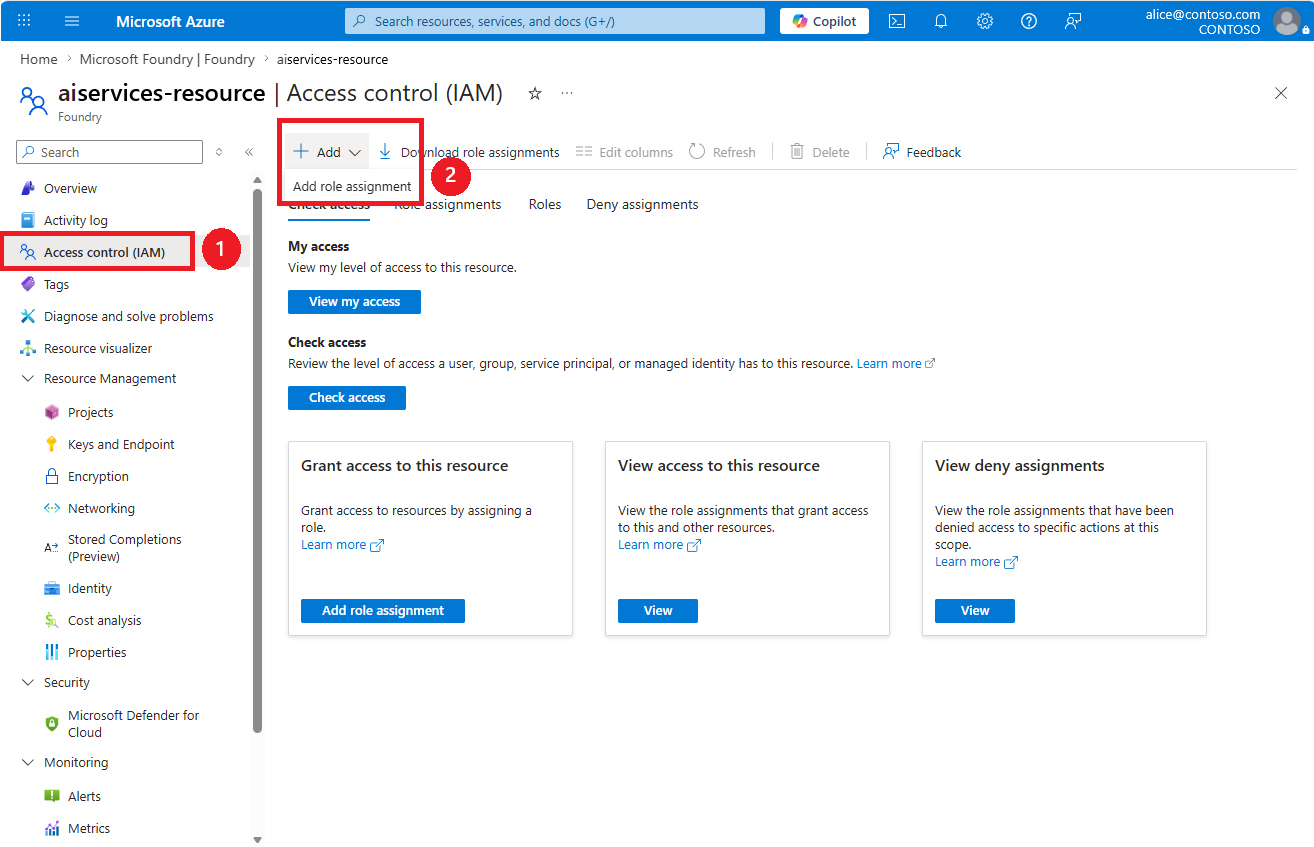
Task: Open Learn more in View deny assignments card
Action: click(x=976, y=562)
